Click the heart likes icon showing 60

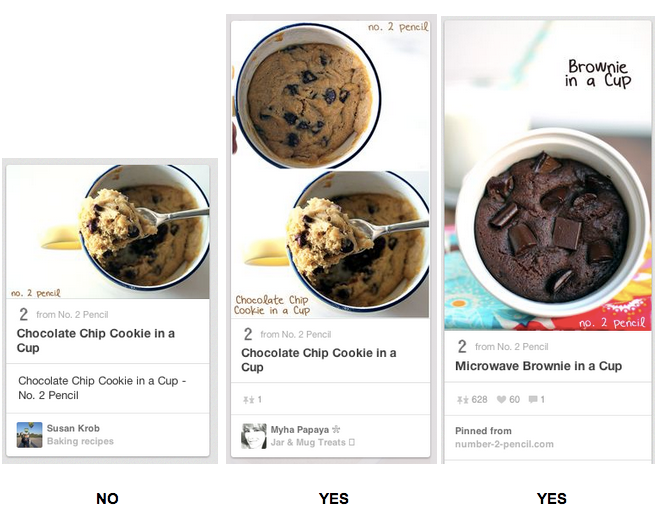click(501, 400)
